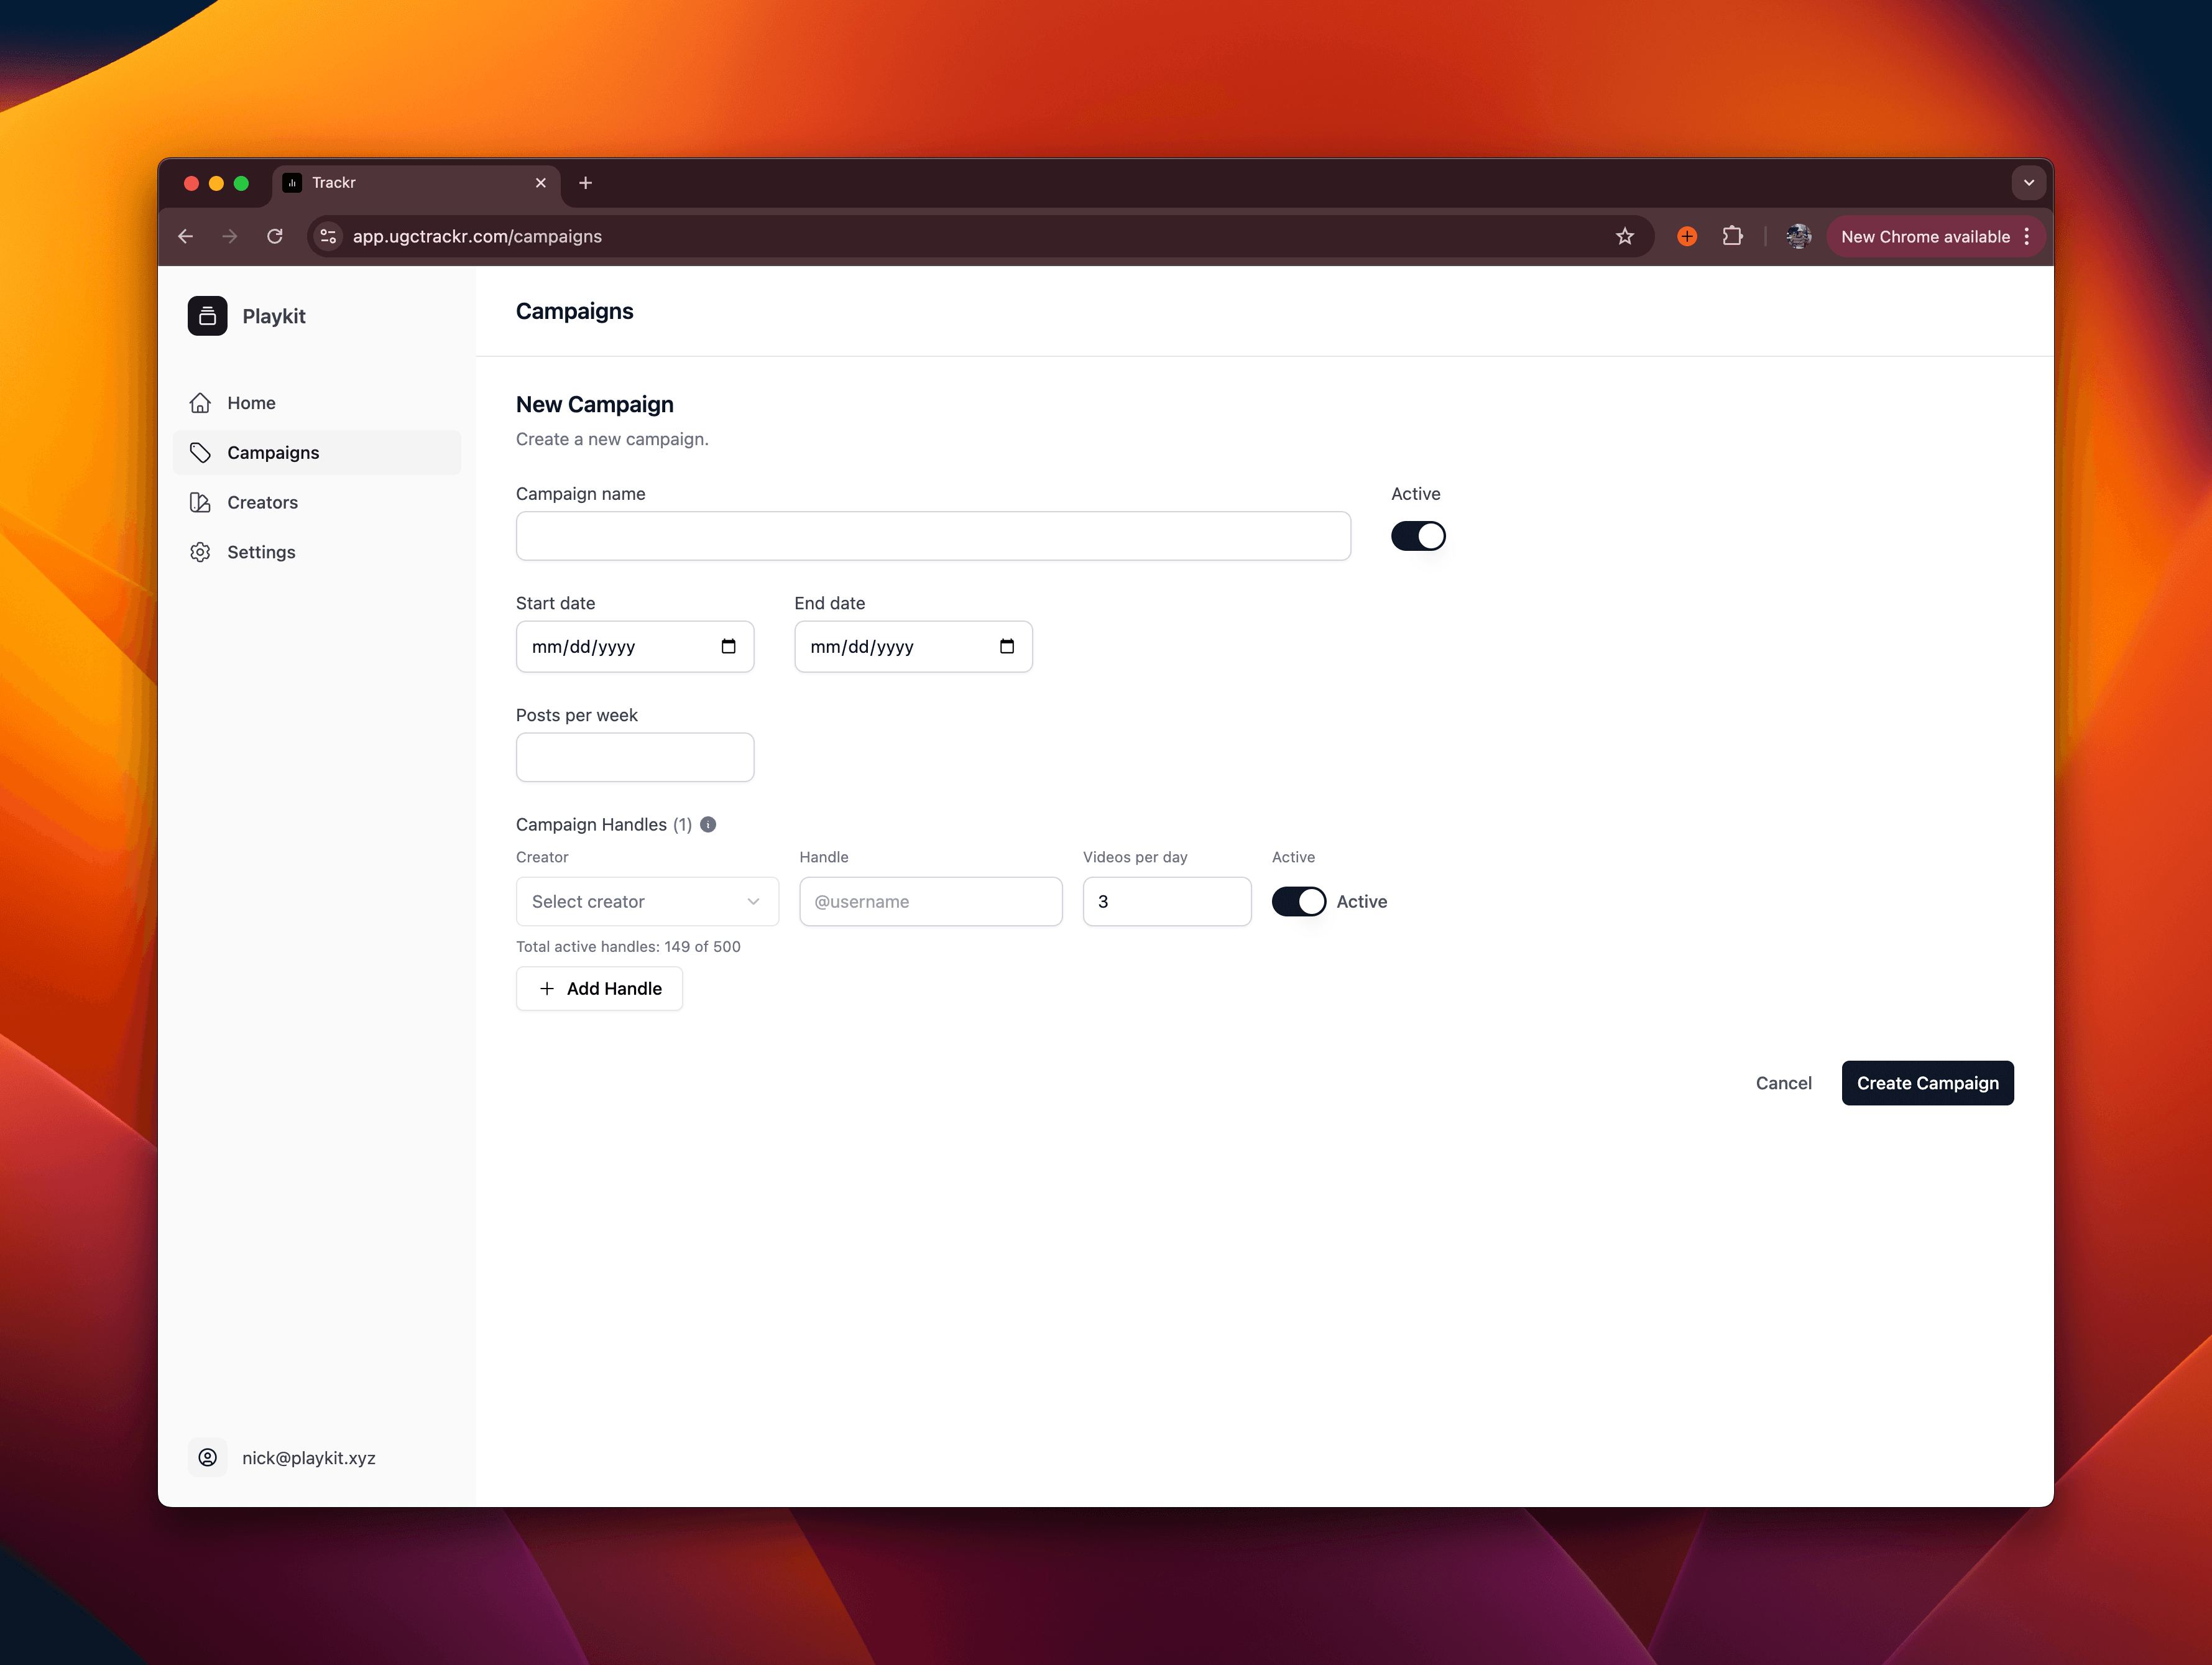Click the user avatar icon beside nick@playkit.xyz
The height and width of the screenshot is (1665, 2212).
point(208,1458)
